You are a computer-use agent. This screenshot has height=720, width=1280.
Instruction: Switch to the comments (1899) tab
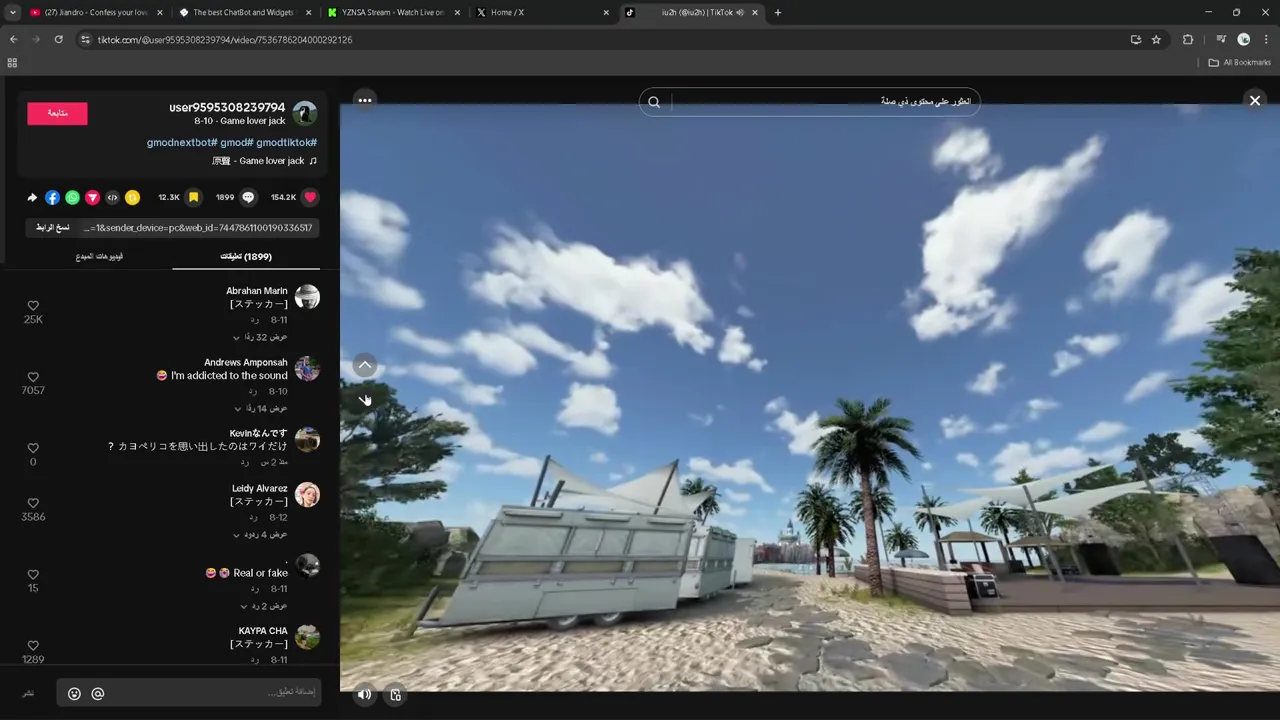pos(246,257)
